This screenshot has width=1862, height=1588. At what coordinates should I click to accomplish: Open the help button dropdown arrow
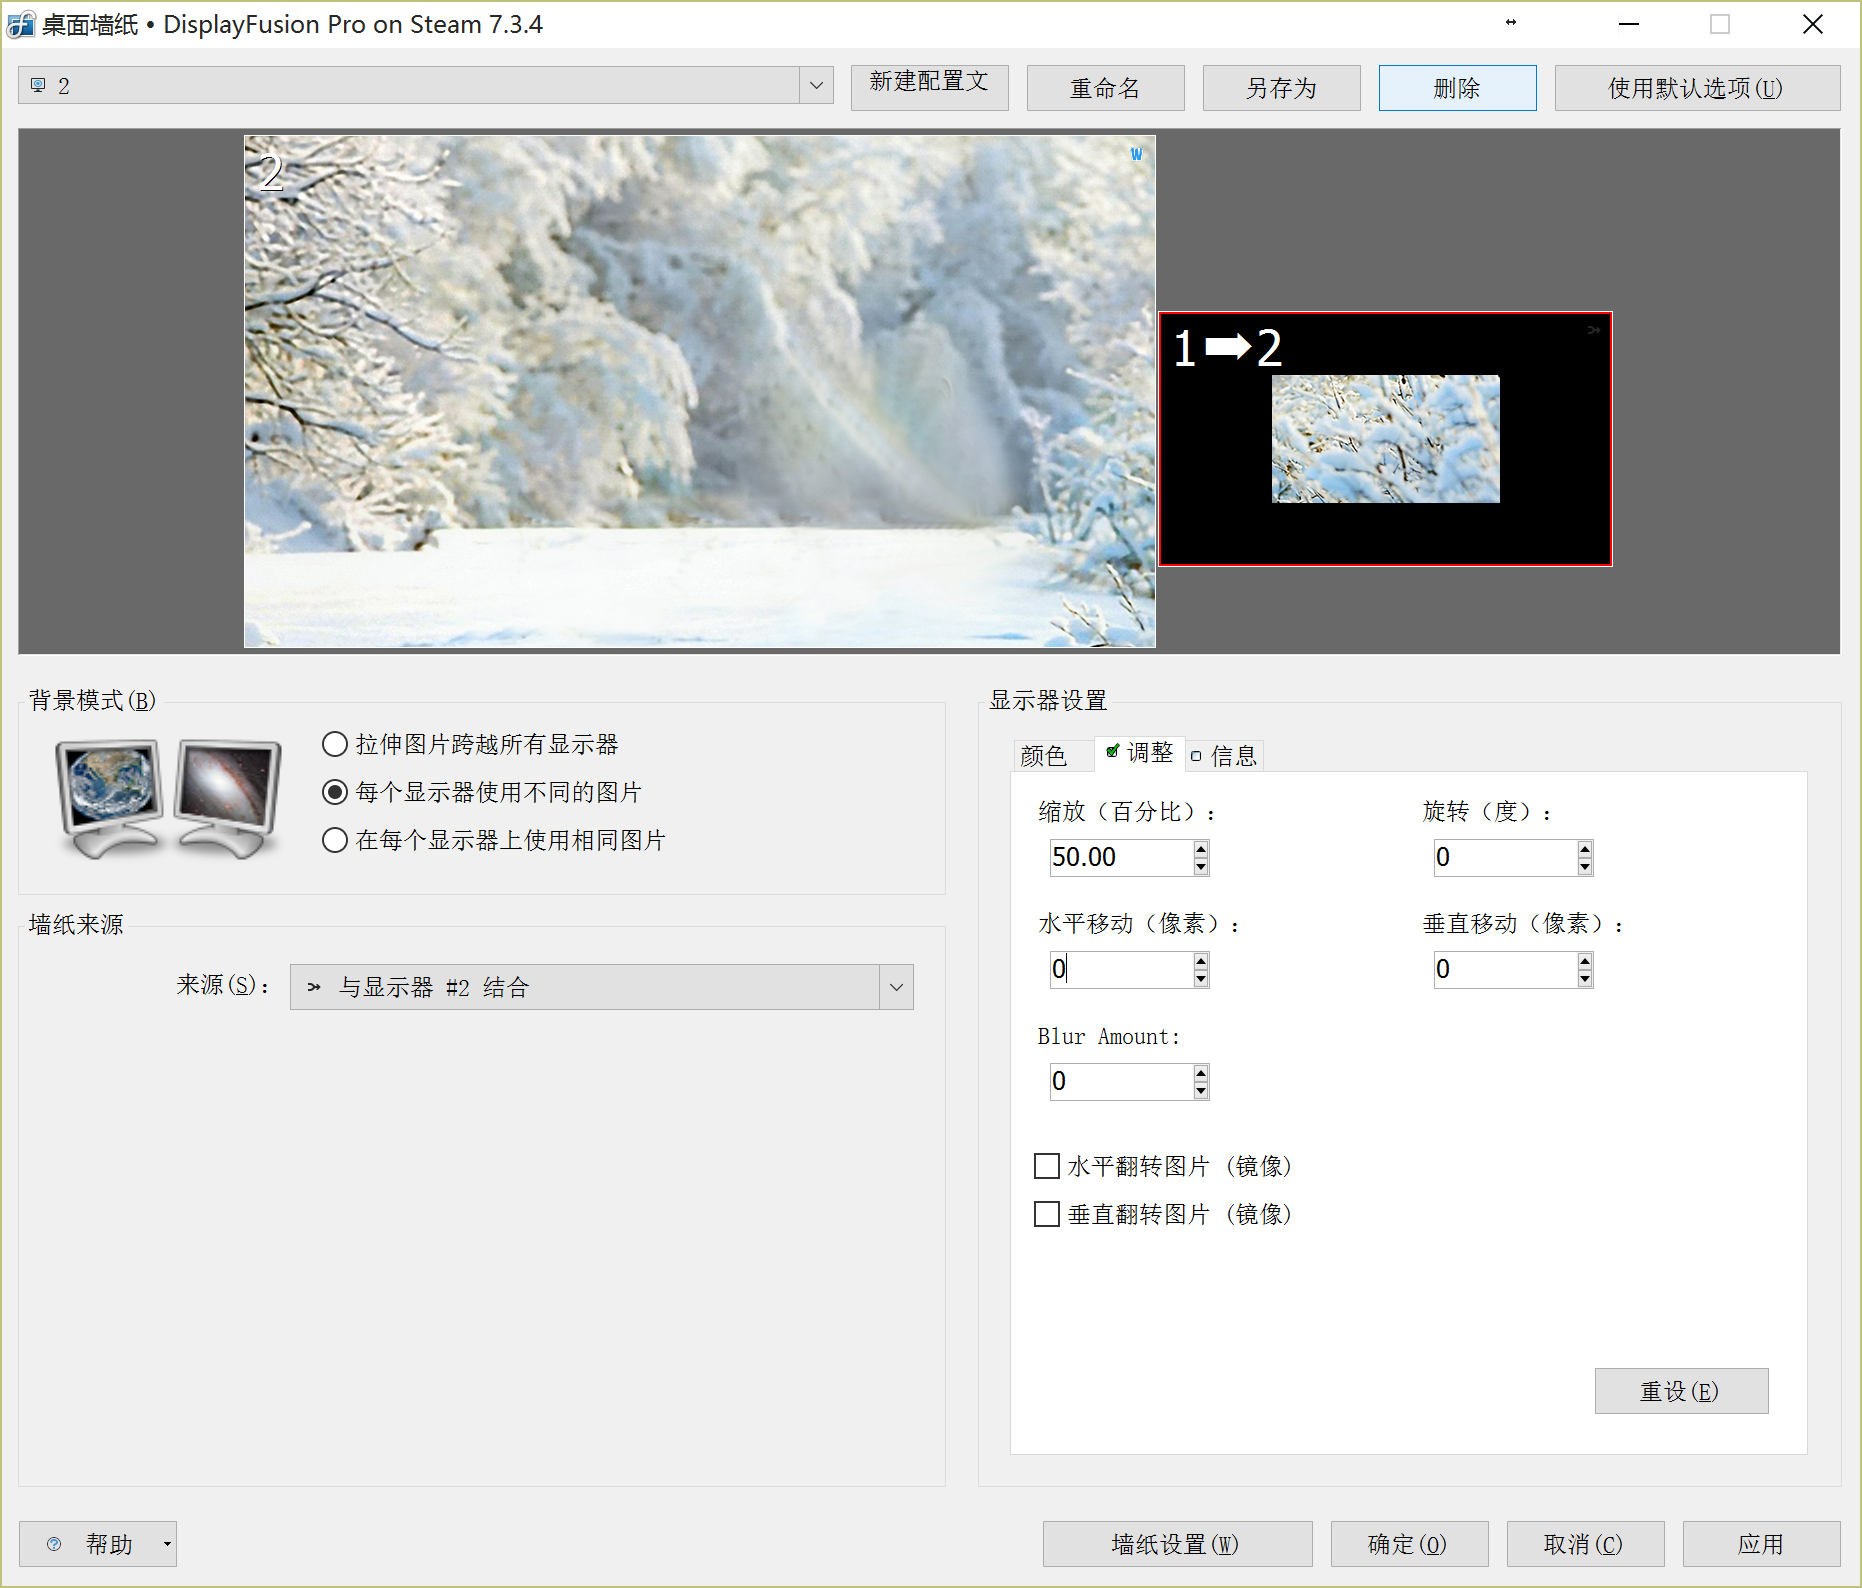167,1544
